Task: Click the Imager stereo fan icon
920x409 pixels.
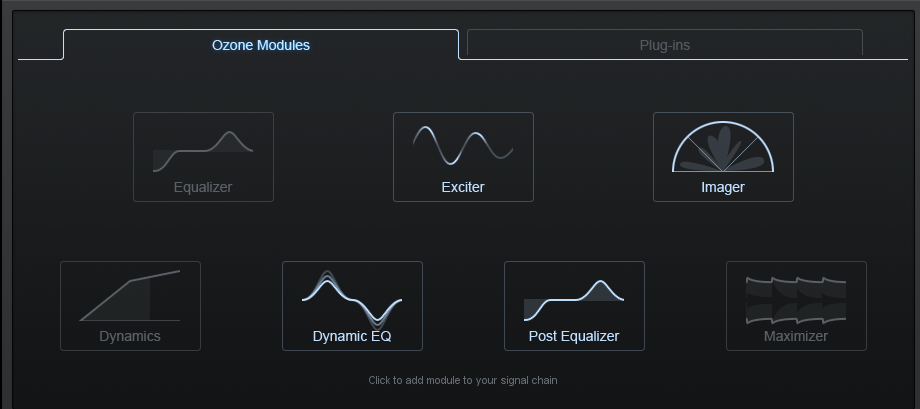Action: click(723, 149)
